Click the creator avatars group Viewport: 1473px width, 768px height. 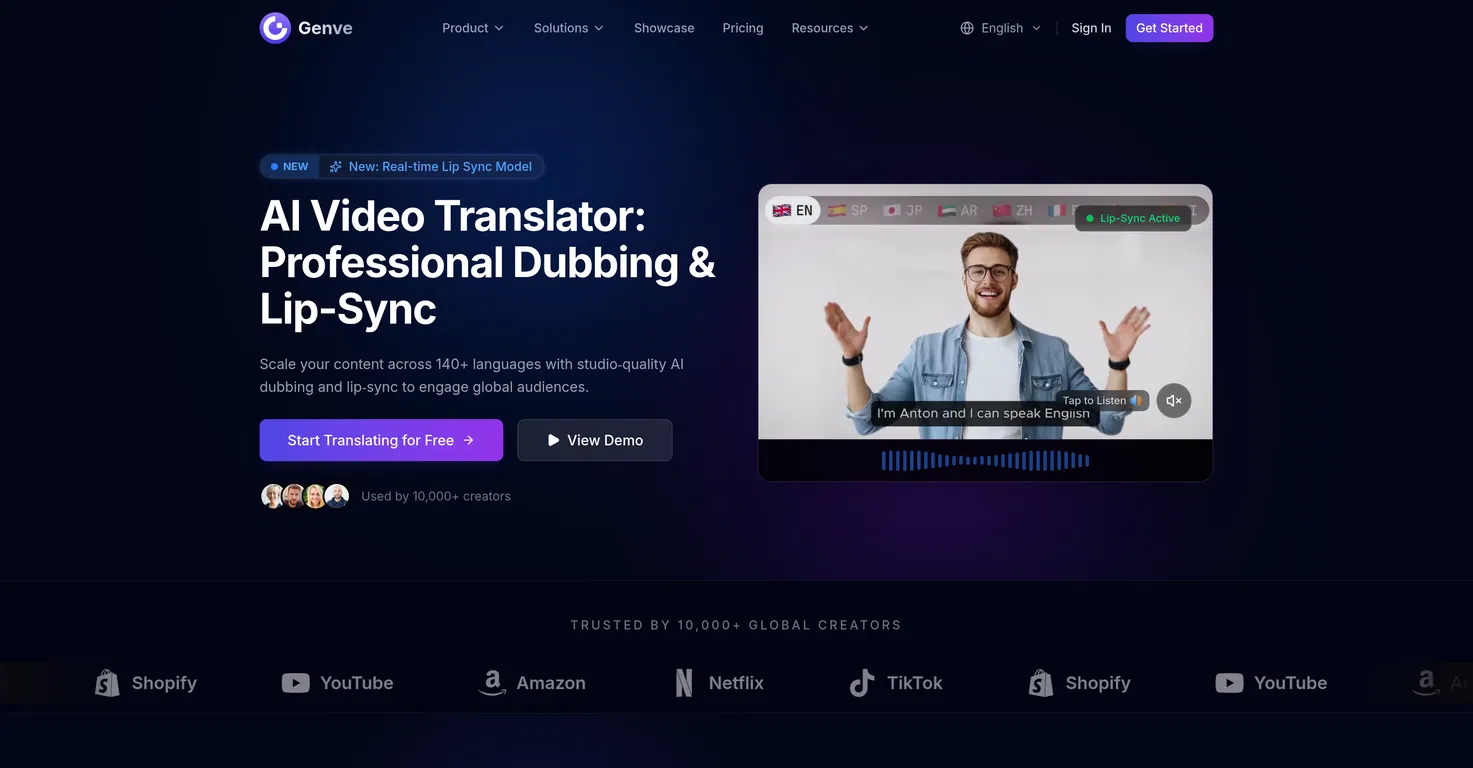(305, 496)
